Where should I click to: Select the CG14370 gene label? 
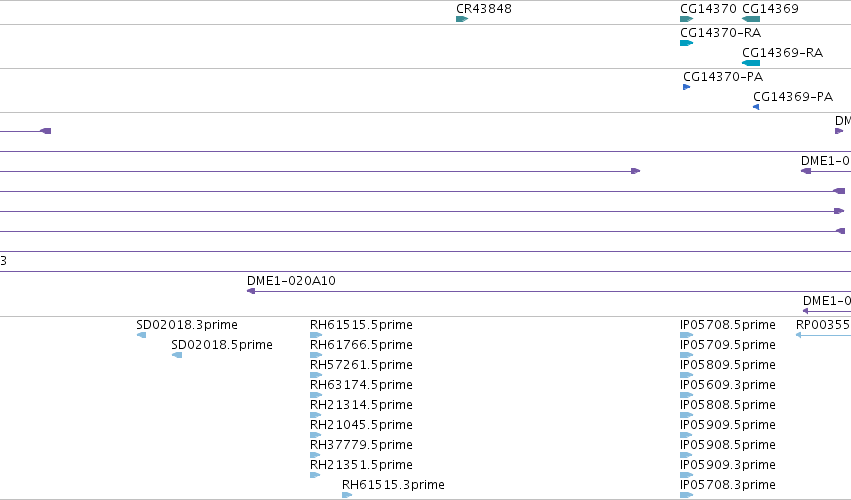pyautogui.click(x=708, y=9)
